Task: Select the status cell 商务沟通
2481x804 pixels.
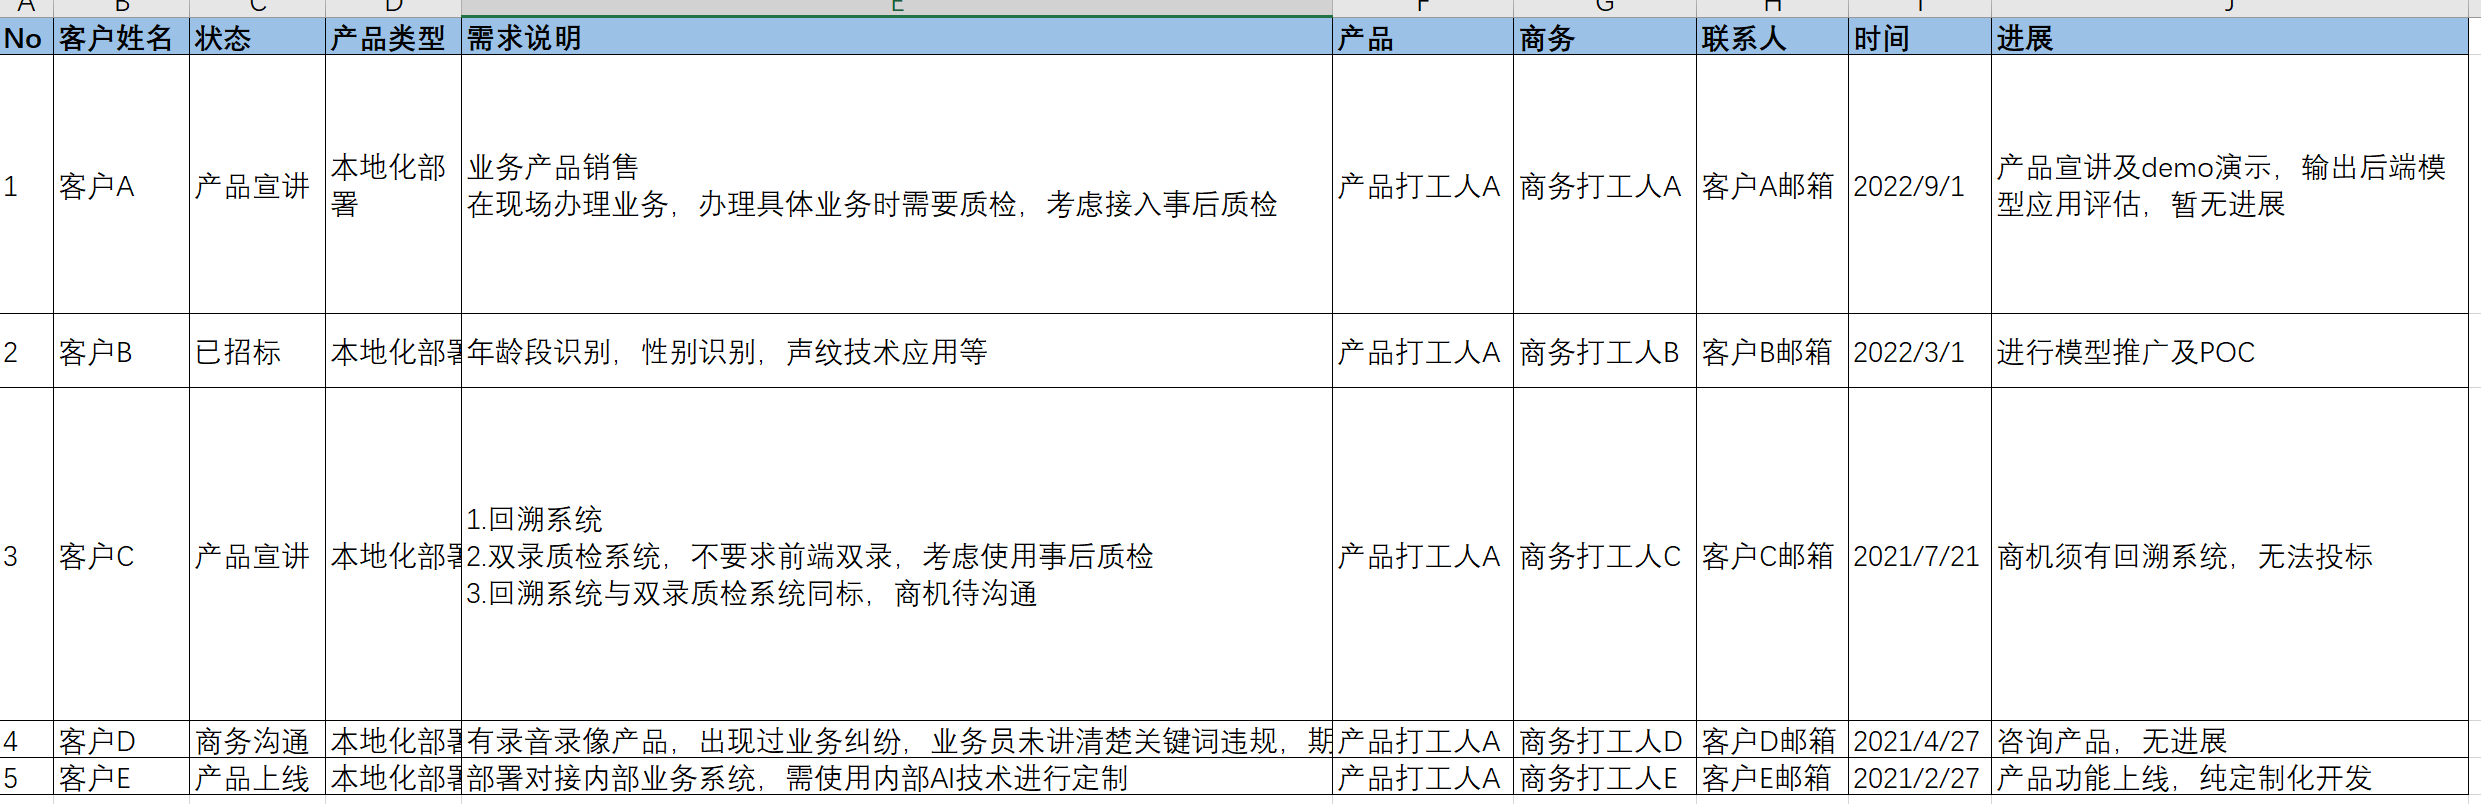Action: coord(257,740)
